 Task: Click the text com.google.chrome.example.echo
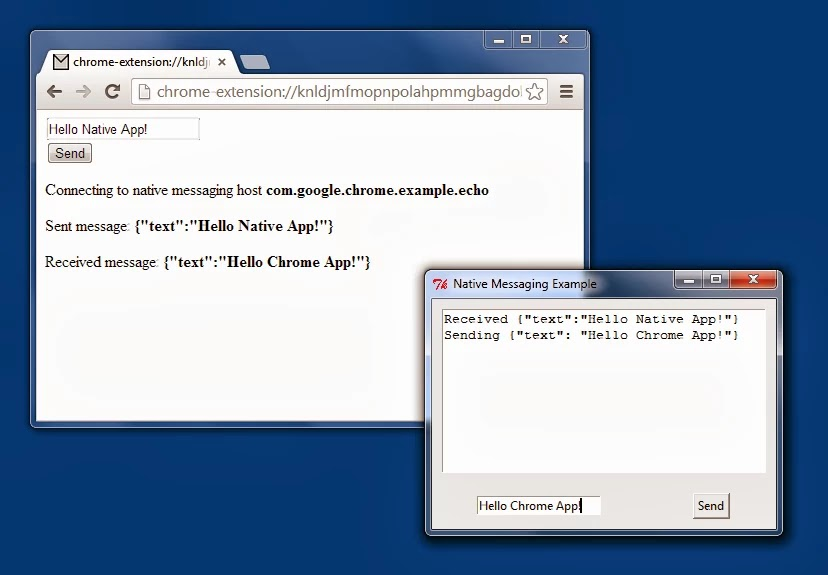[x=377, y=190]
